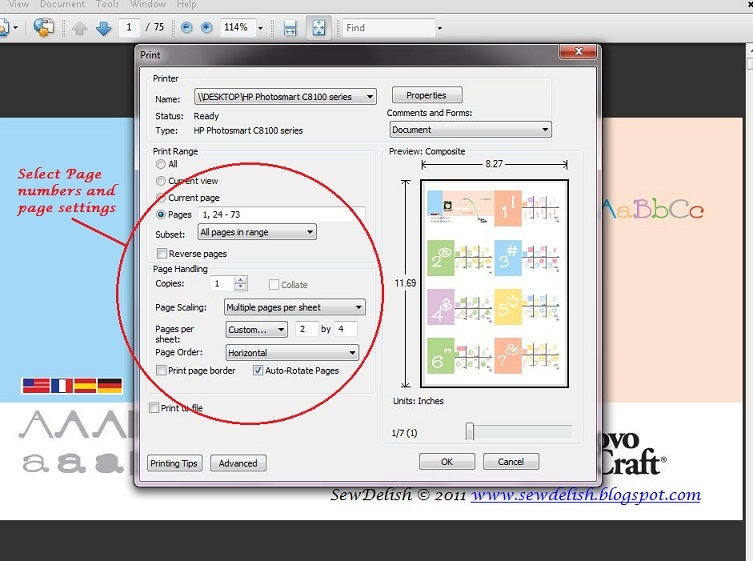Click the German flag icon in document

click(109, 386)
